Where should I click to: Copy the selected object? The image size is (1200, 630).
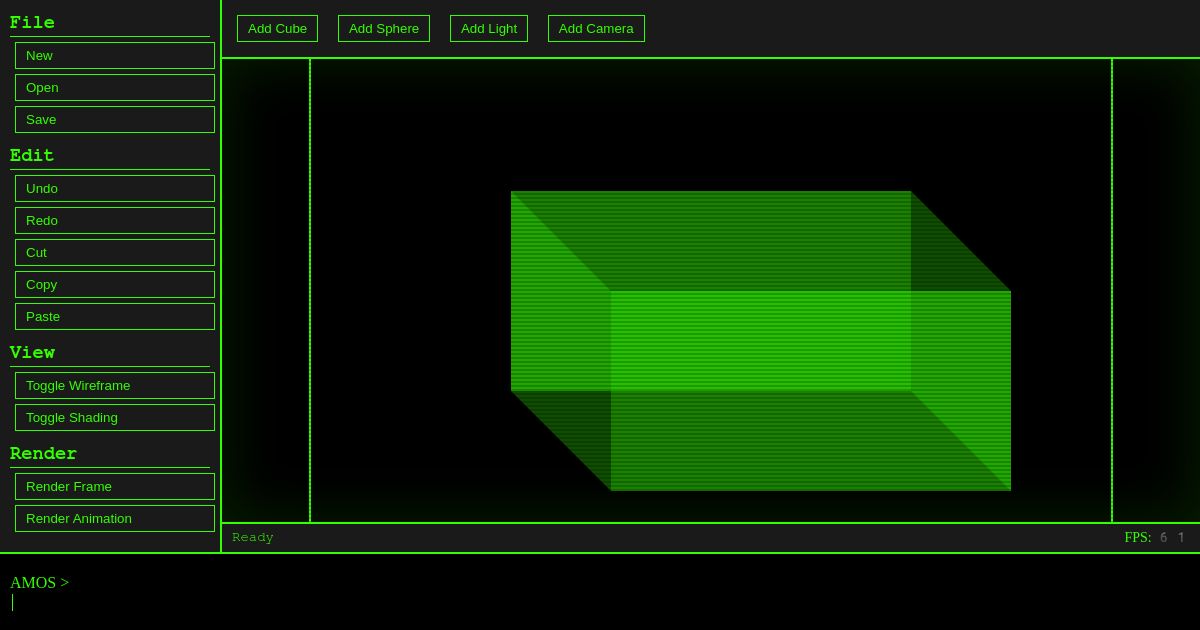(x=114, y=284)
